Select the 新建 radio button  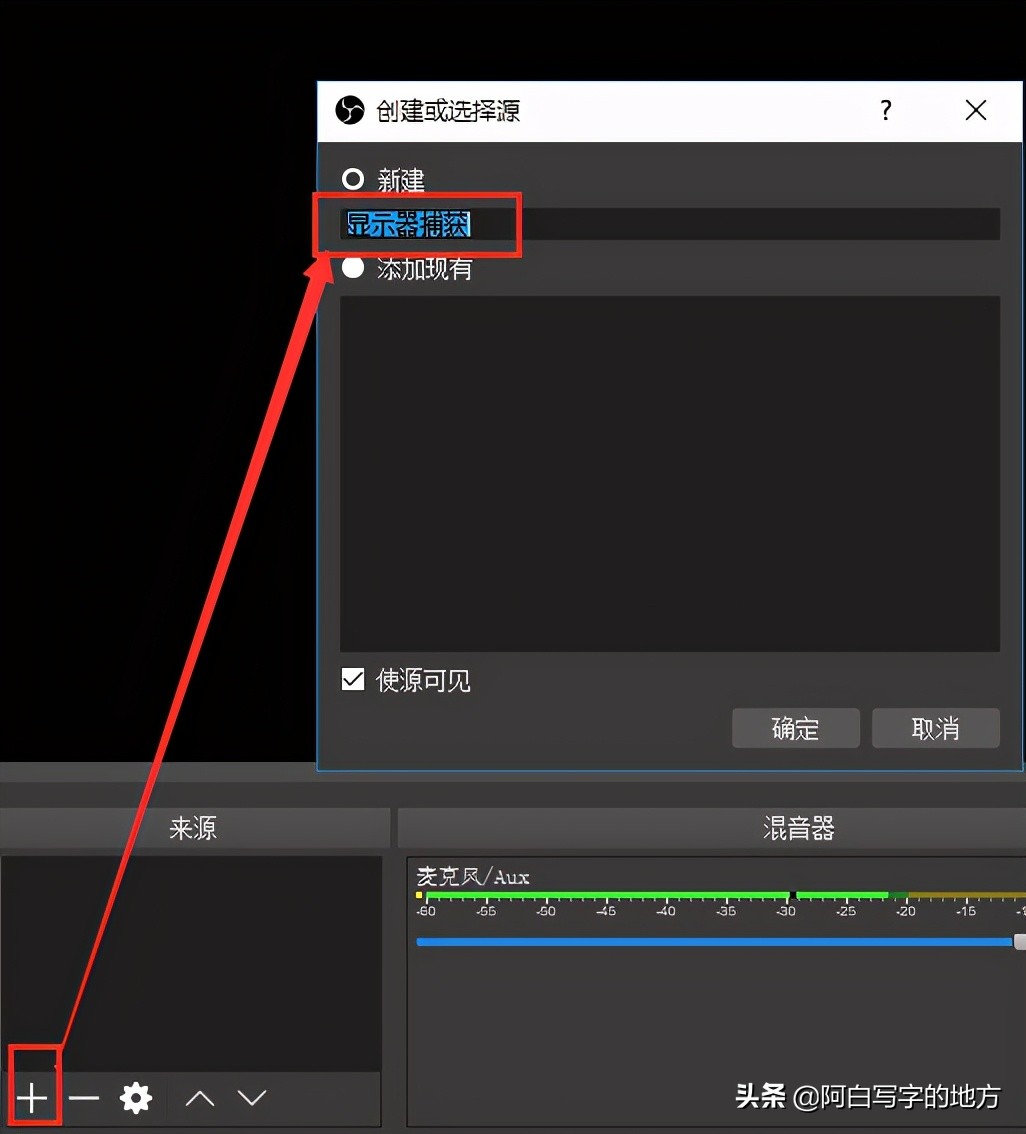353,179
